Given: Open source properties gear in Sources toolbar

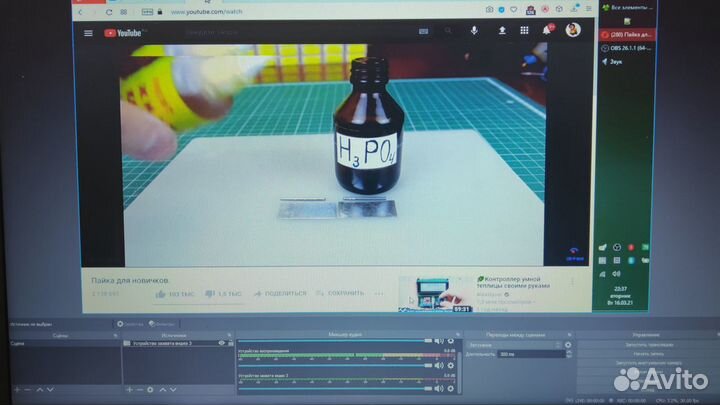Looking at the screenshot, I should pyautogui.click(x=150, y=390).
